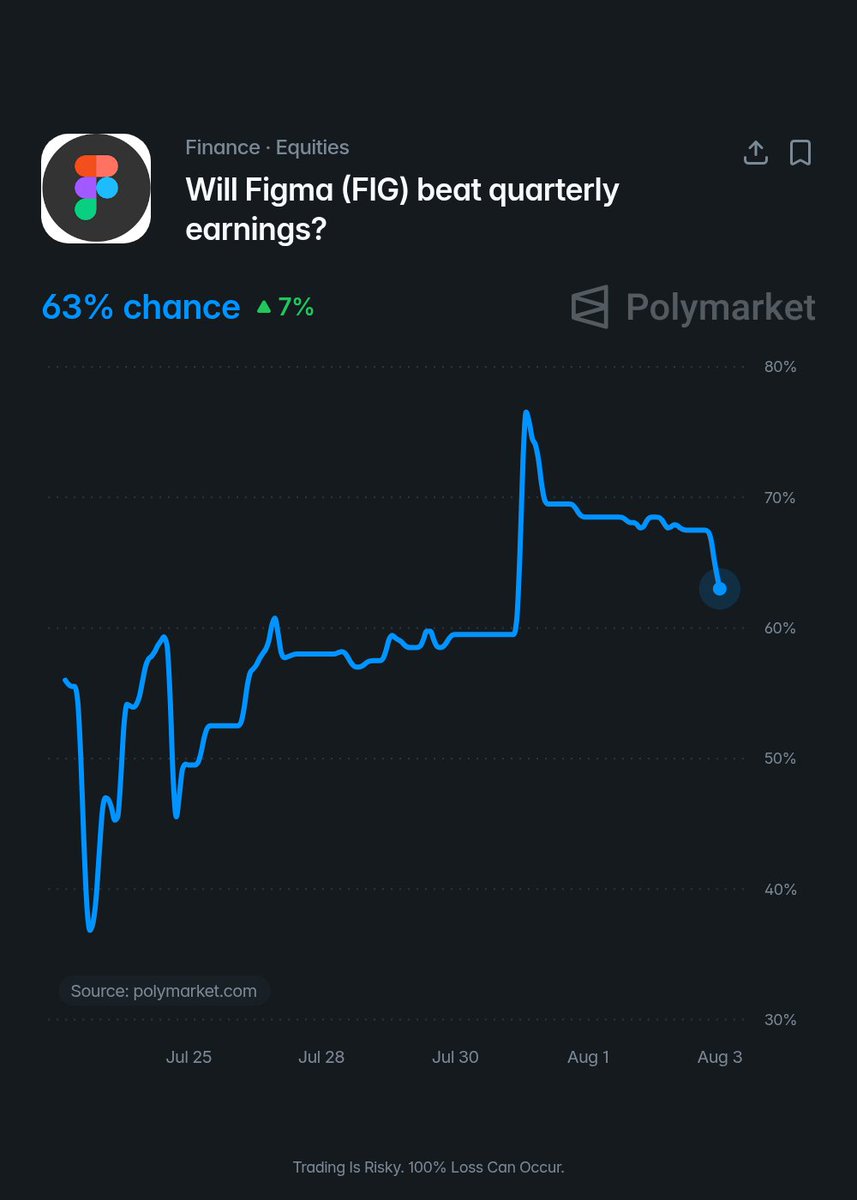Image resolution: width=857 pixels, height=1200 pixels.
Task: Open the Equities category link
Action: pyautogui.click(x=312, y=147)
